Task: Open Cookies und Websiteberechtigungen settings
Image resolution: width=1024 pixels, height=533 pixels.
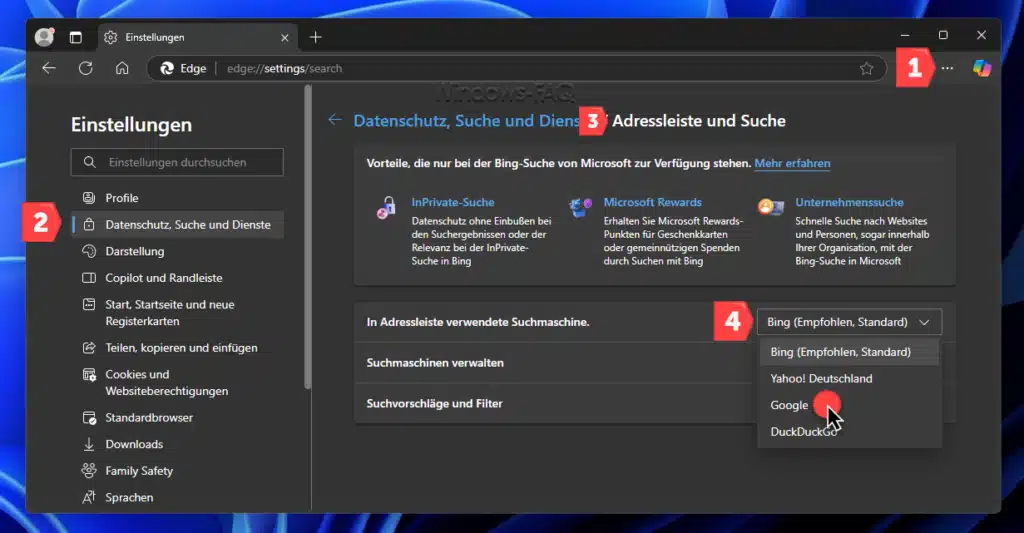Action: click(x=178, y=383)
